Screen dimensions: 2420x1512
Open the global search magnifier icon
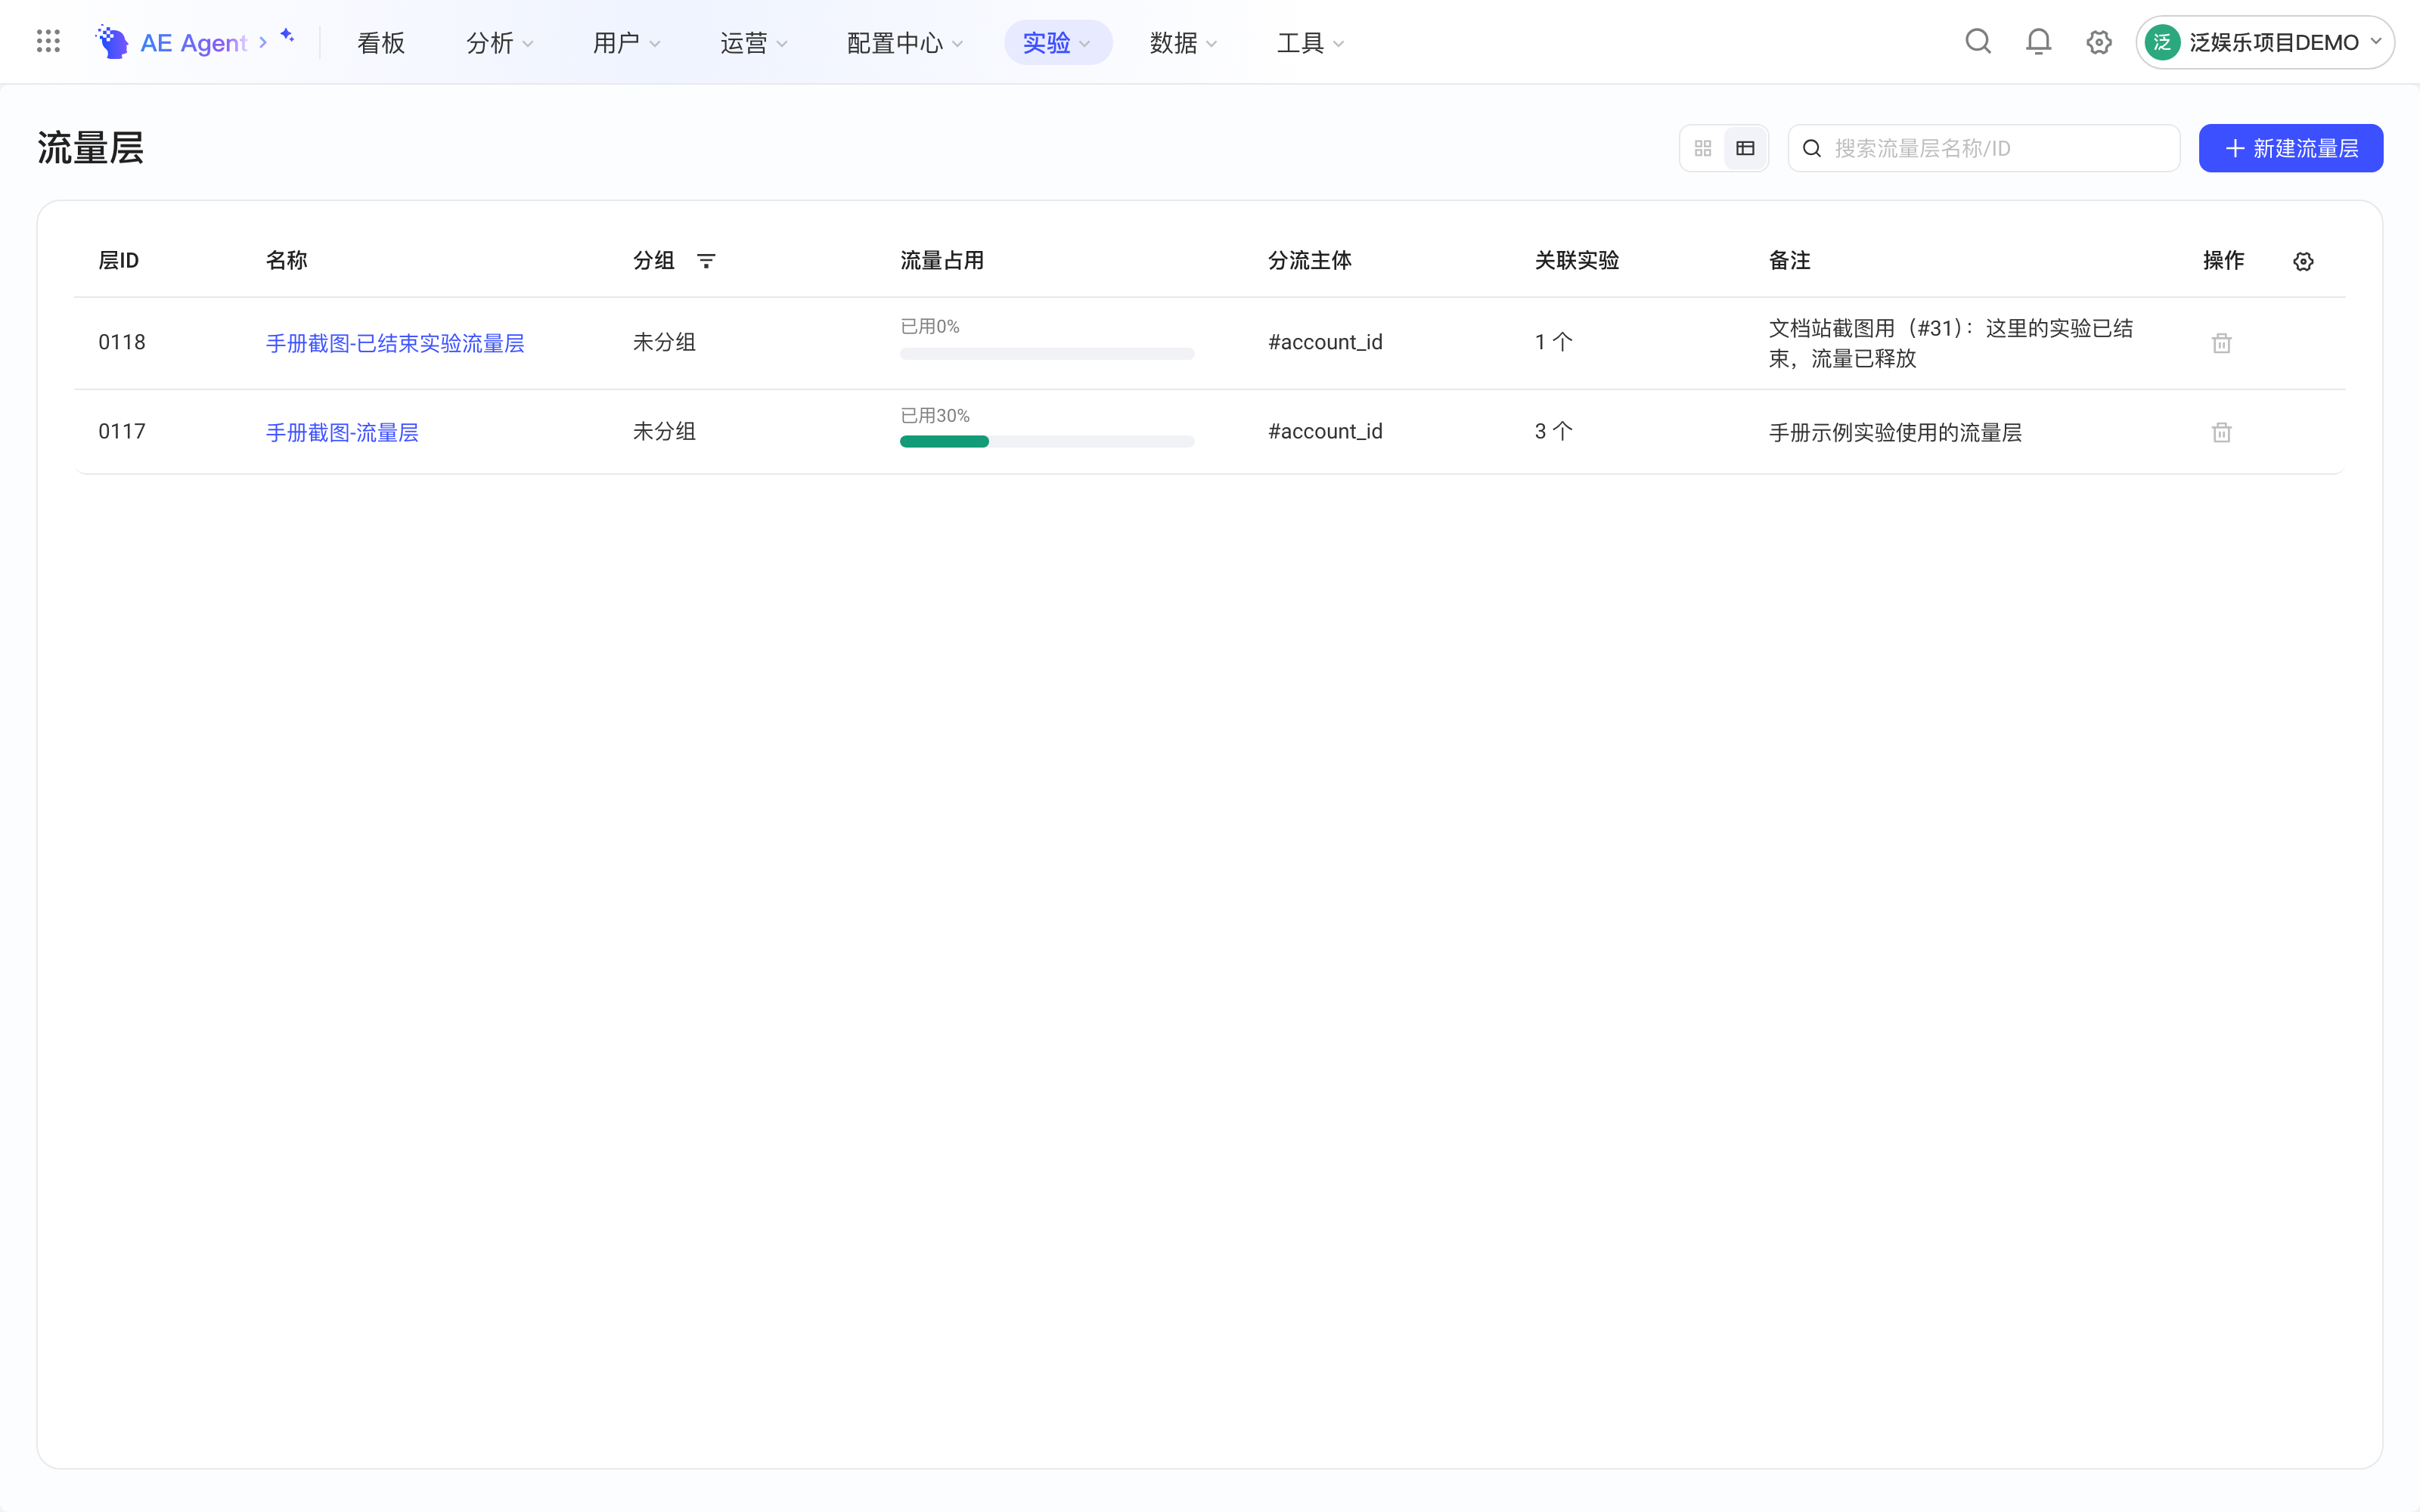[x=1977, y=42]
